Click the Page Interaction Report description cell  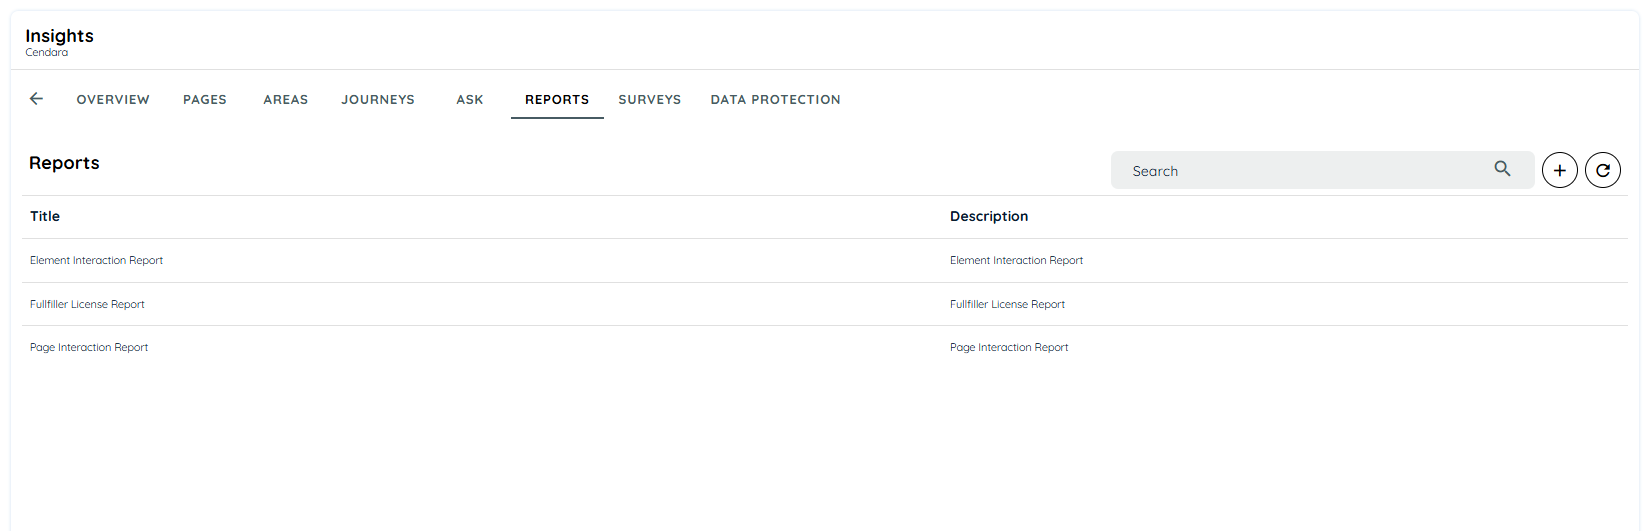pos(1009,347)
